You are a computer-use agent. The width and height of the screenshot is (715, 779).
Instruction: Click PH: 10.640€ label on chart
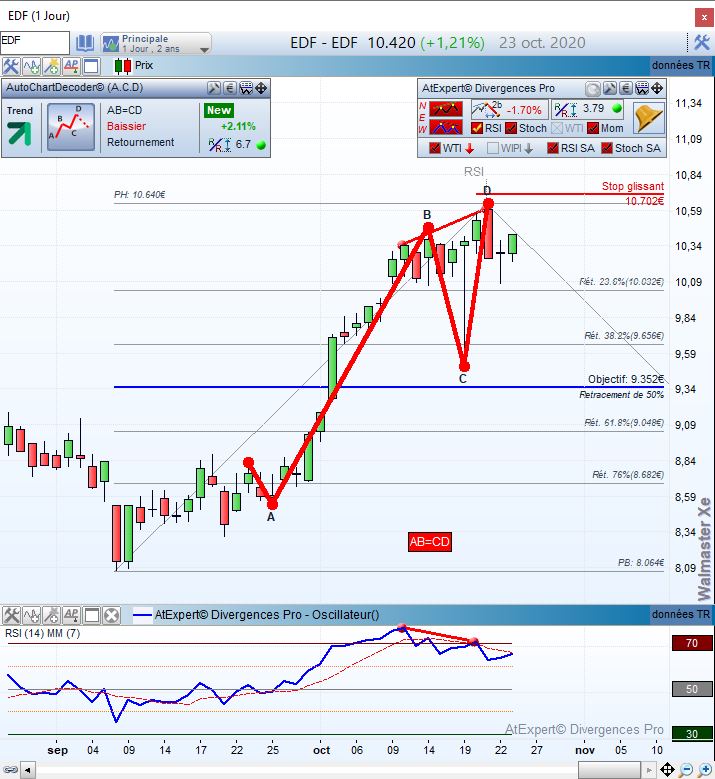pos(140,195)
